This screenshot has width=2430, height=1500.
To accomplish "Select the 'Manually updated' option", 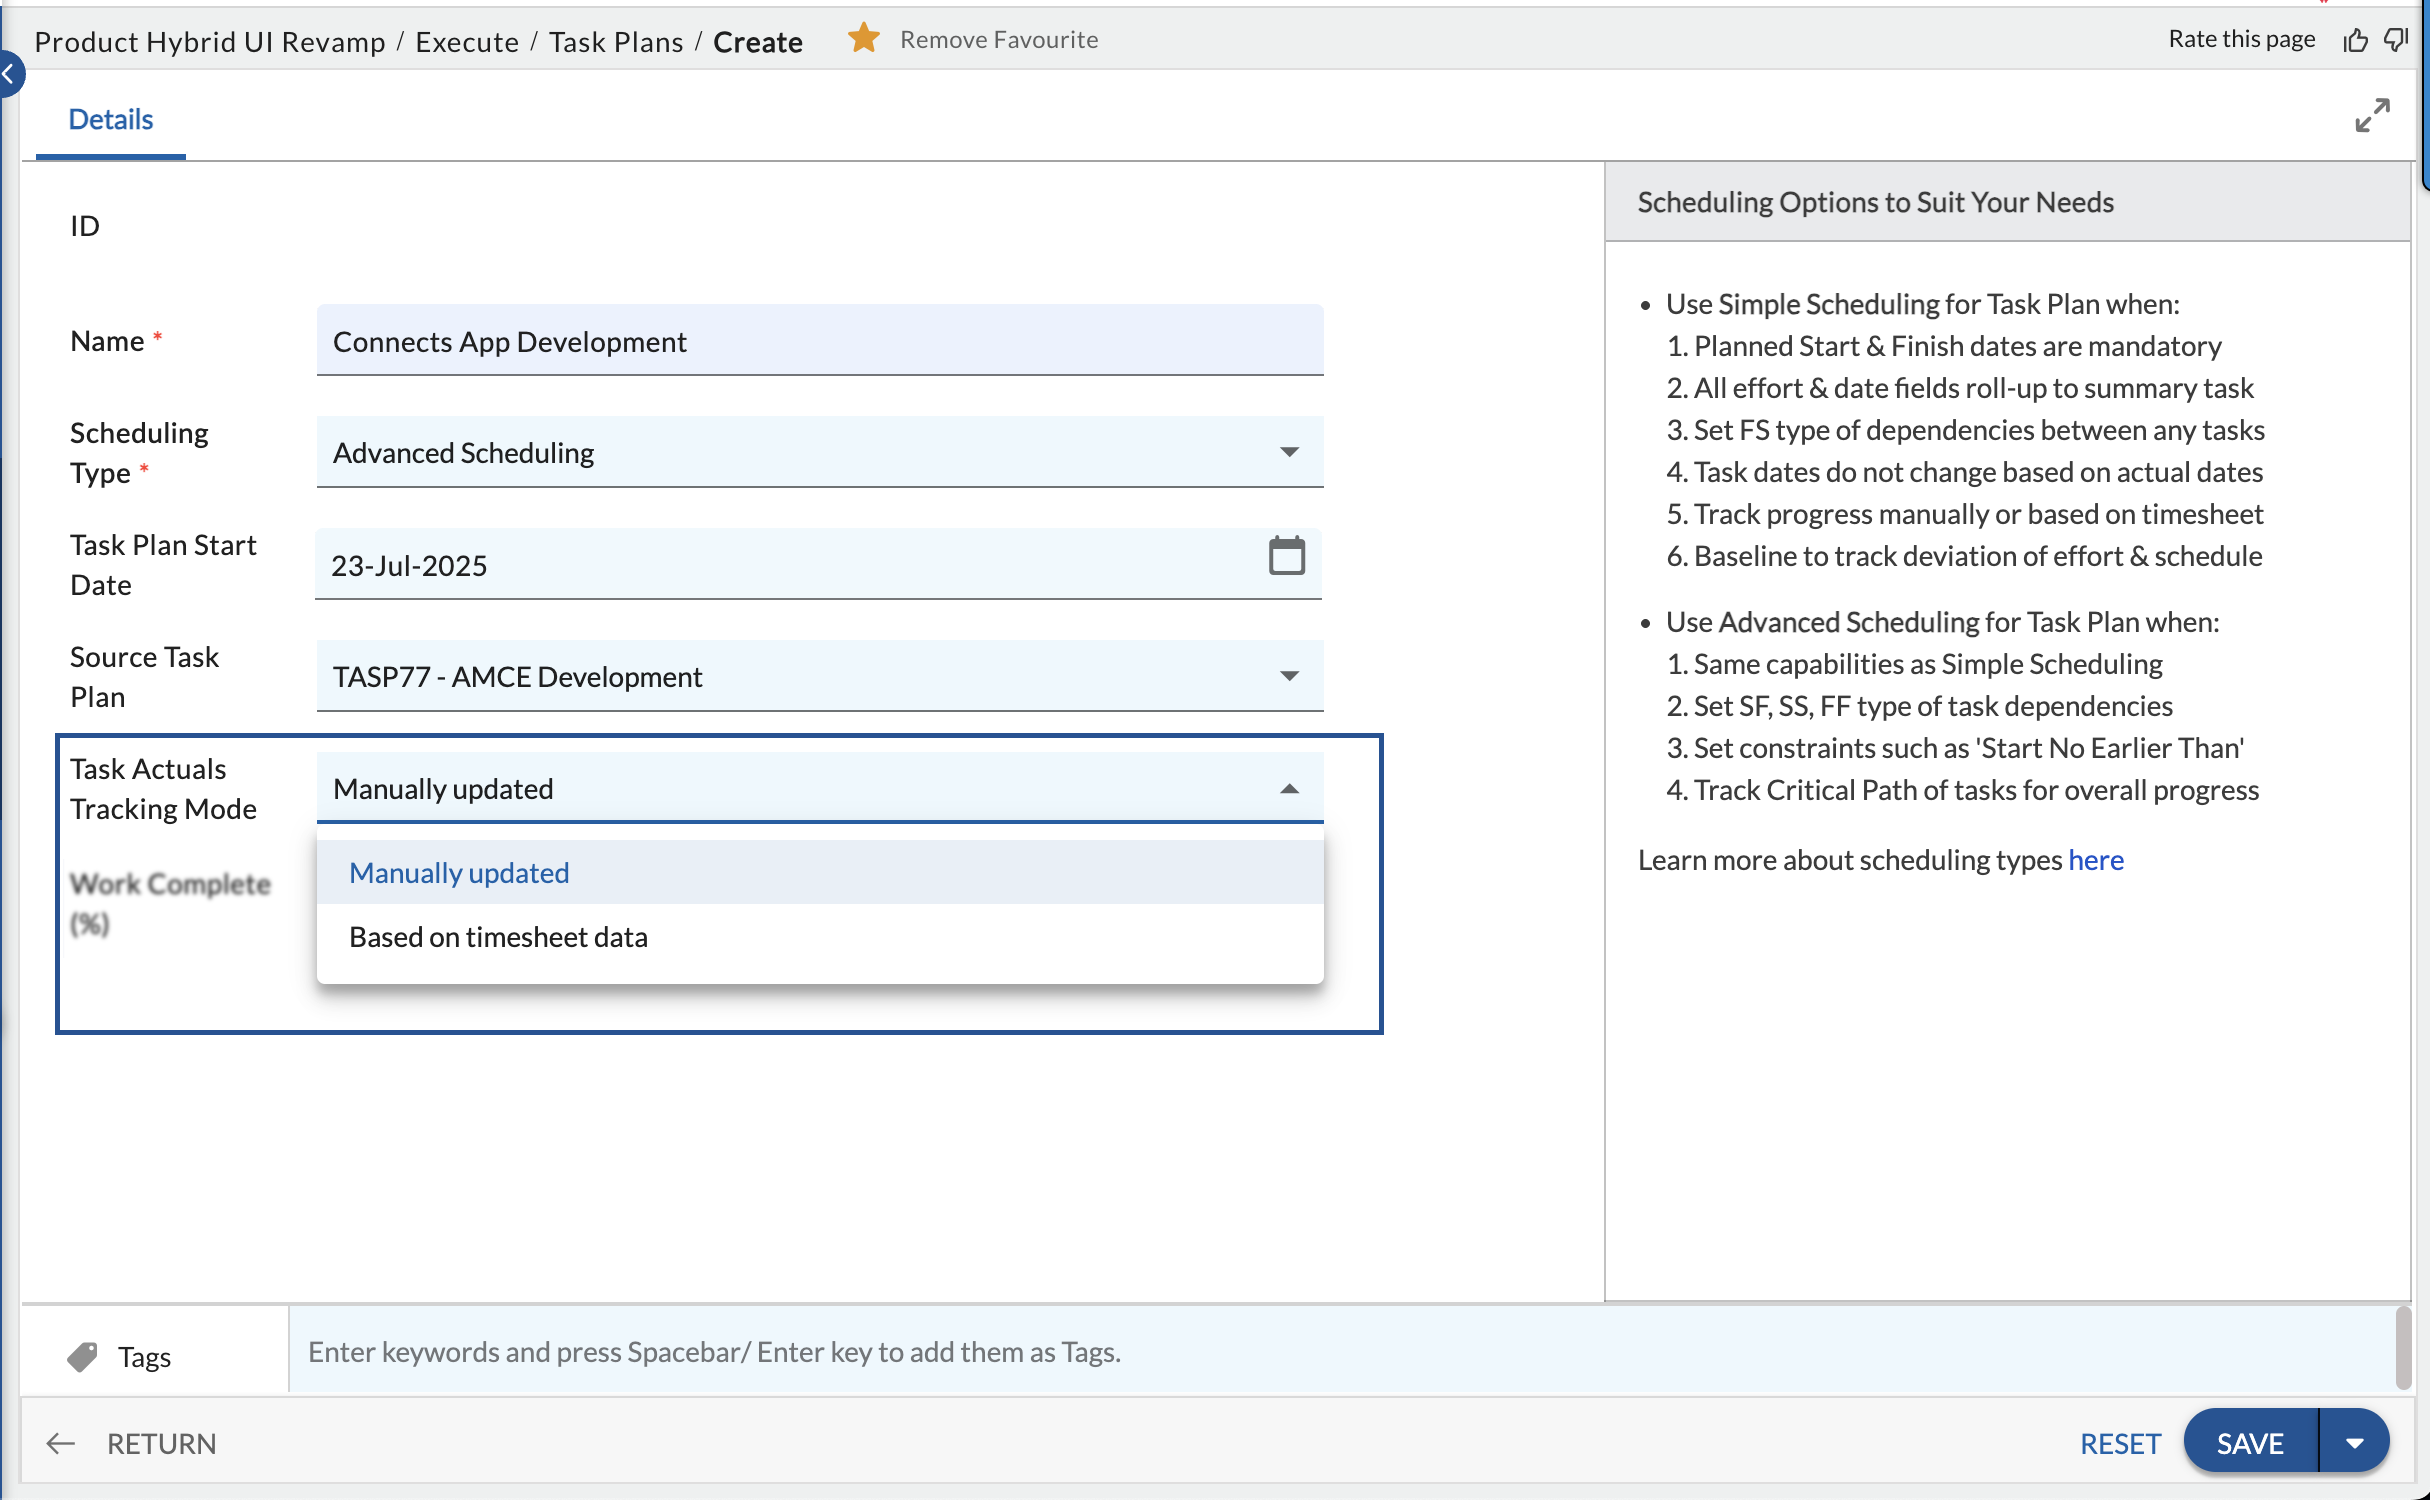I will point(820,873).
